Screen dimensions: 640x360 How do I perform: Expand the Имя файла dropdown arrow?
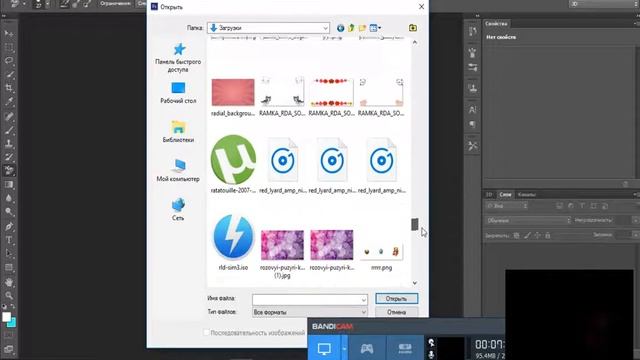coord(363,300)
